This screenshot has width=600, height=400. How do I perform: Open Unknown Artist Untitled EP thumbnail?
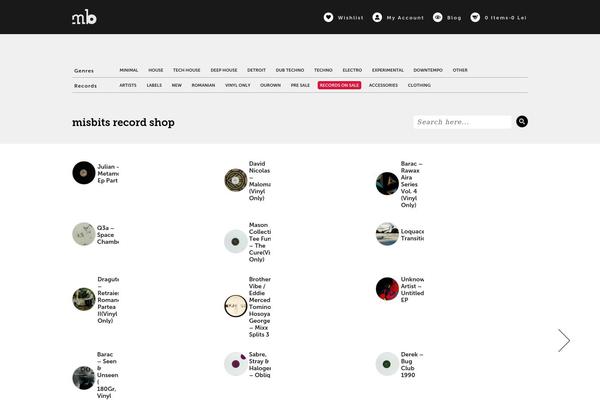(387, 289)
